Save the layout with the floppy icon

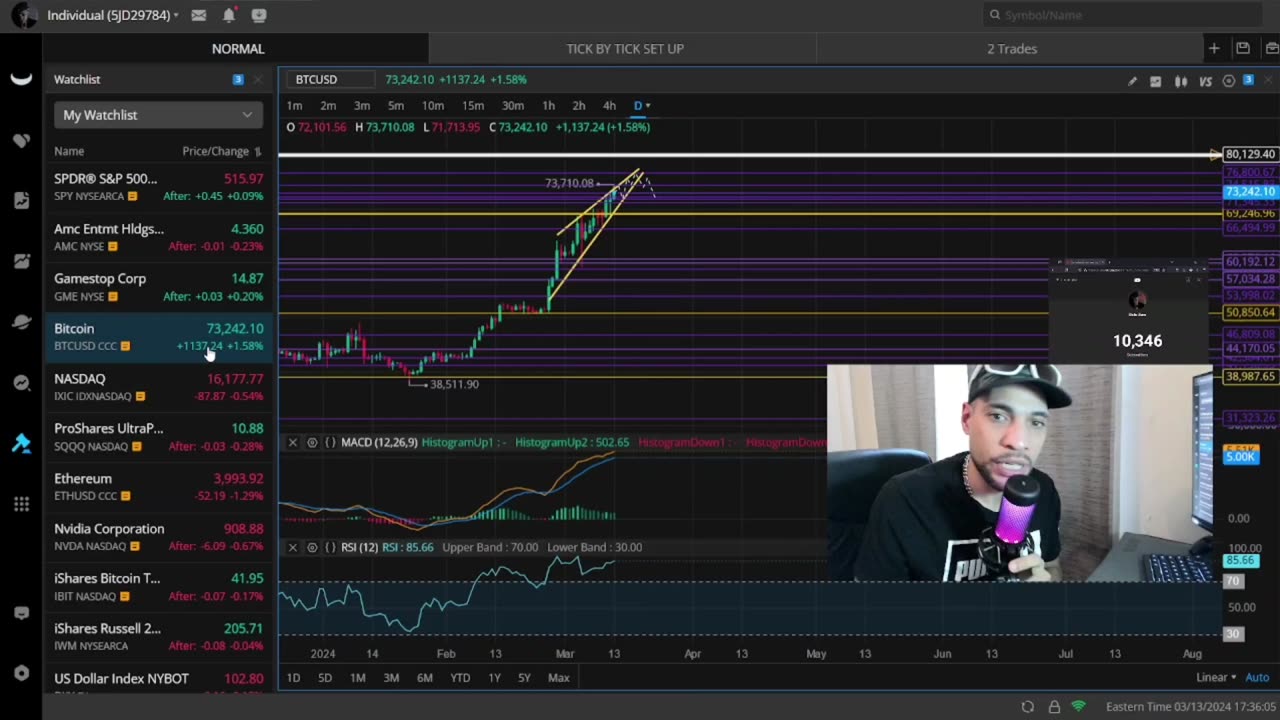point(1242,48)
